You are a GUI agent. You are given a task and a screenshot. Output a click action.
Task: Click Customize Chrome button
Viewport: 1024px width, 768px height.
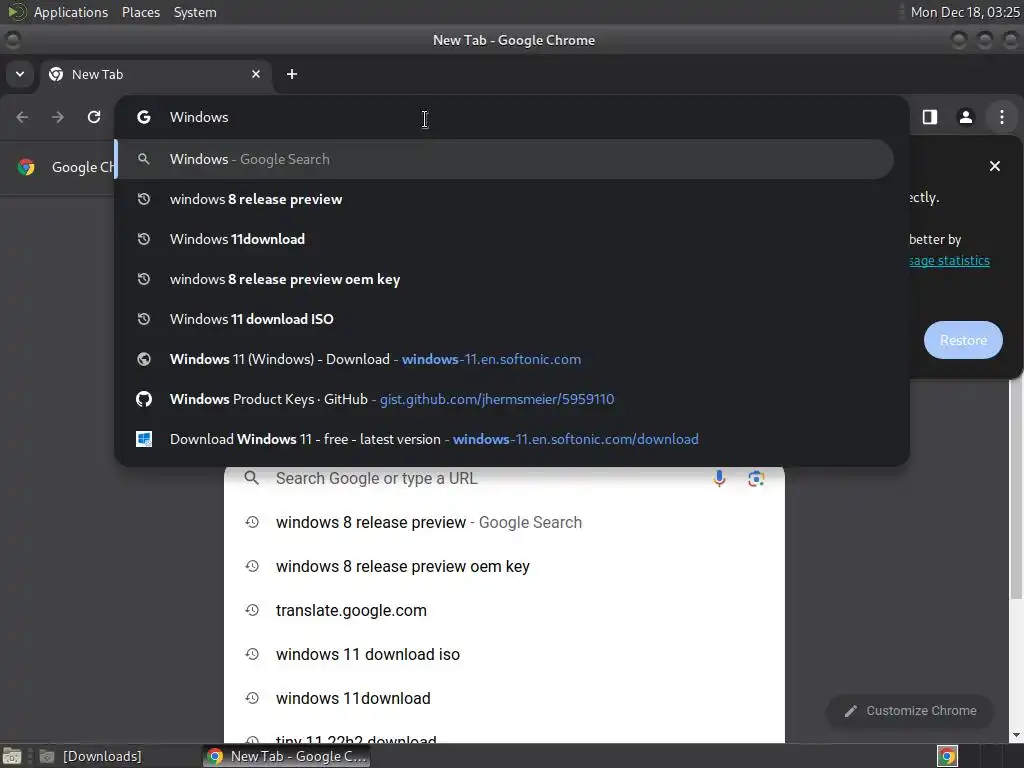click(910, 711)
